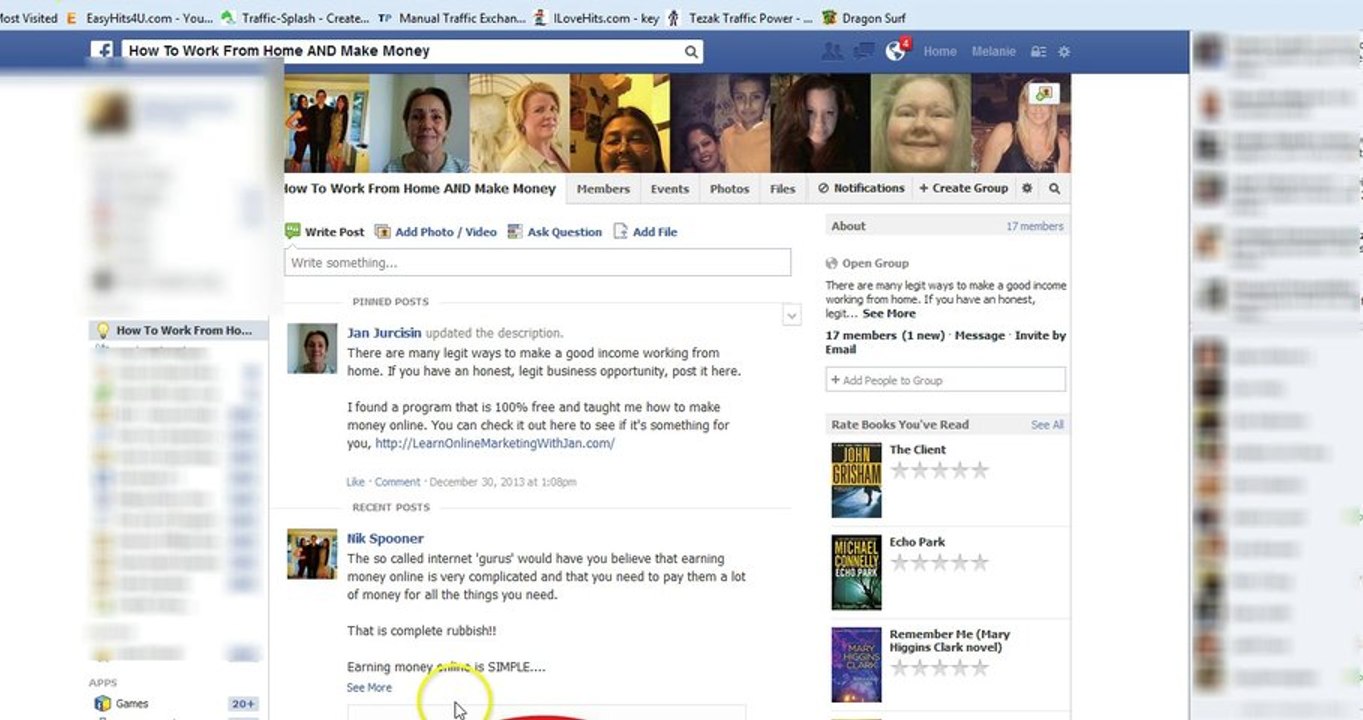Switch to the Members tab
This screenshot has width=1363, height=720.
coord(603,188)
